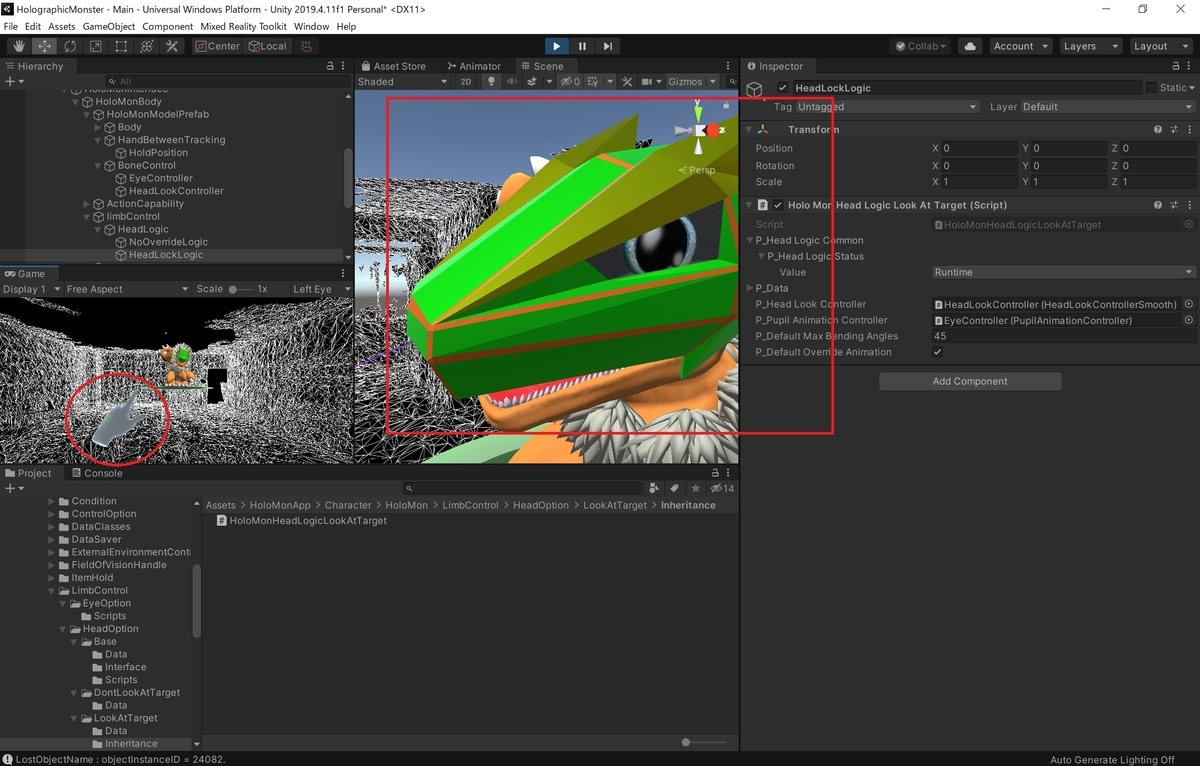The width and height of the screenshot is (1200, 766).
Task: Open the Gizmos dropdown
Action: pyautogui.click(x=691, y=82)
